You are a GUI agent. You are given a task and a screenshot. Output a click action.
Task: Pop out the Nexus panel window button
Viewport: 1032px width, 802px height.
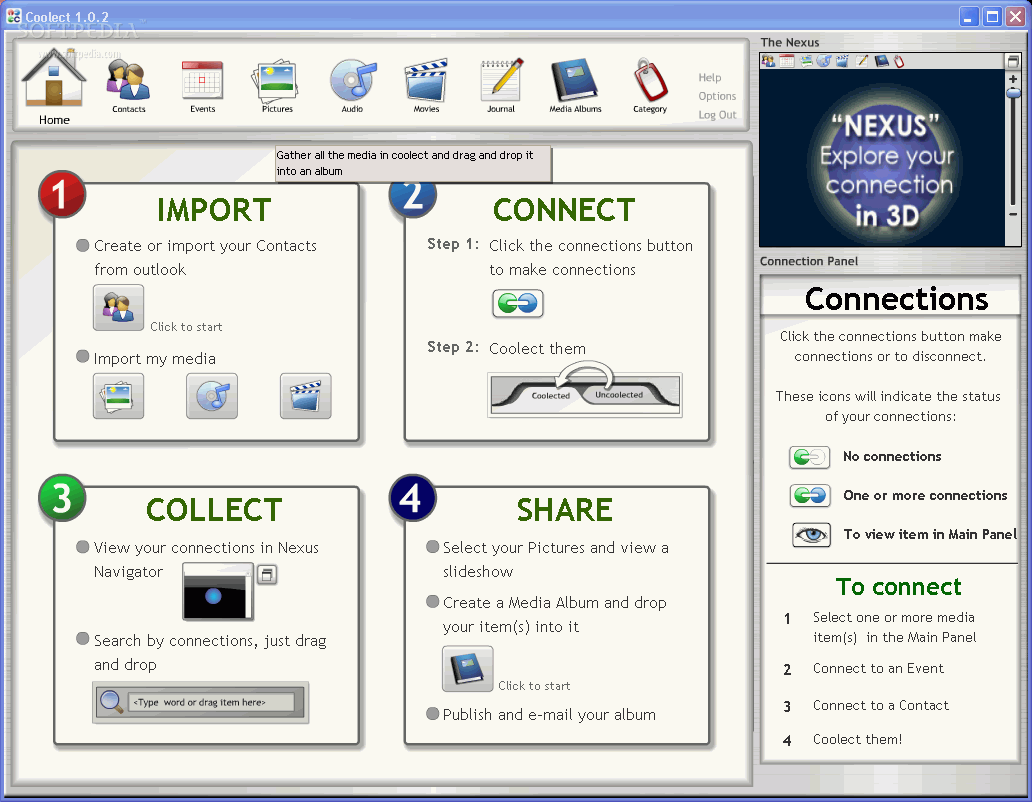coord(1013,61)
